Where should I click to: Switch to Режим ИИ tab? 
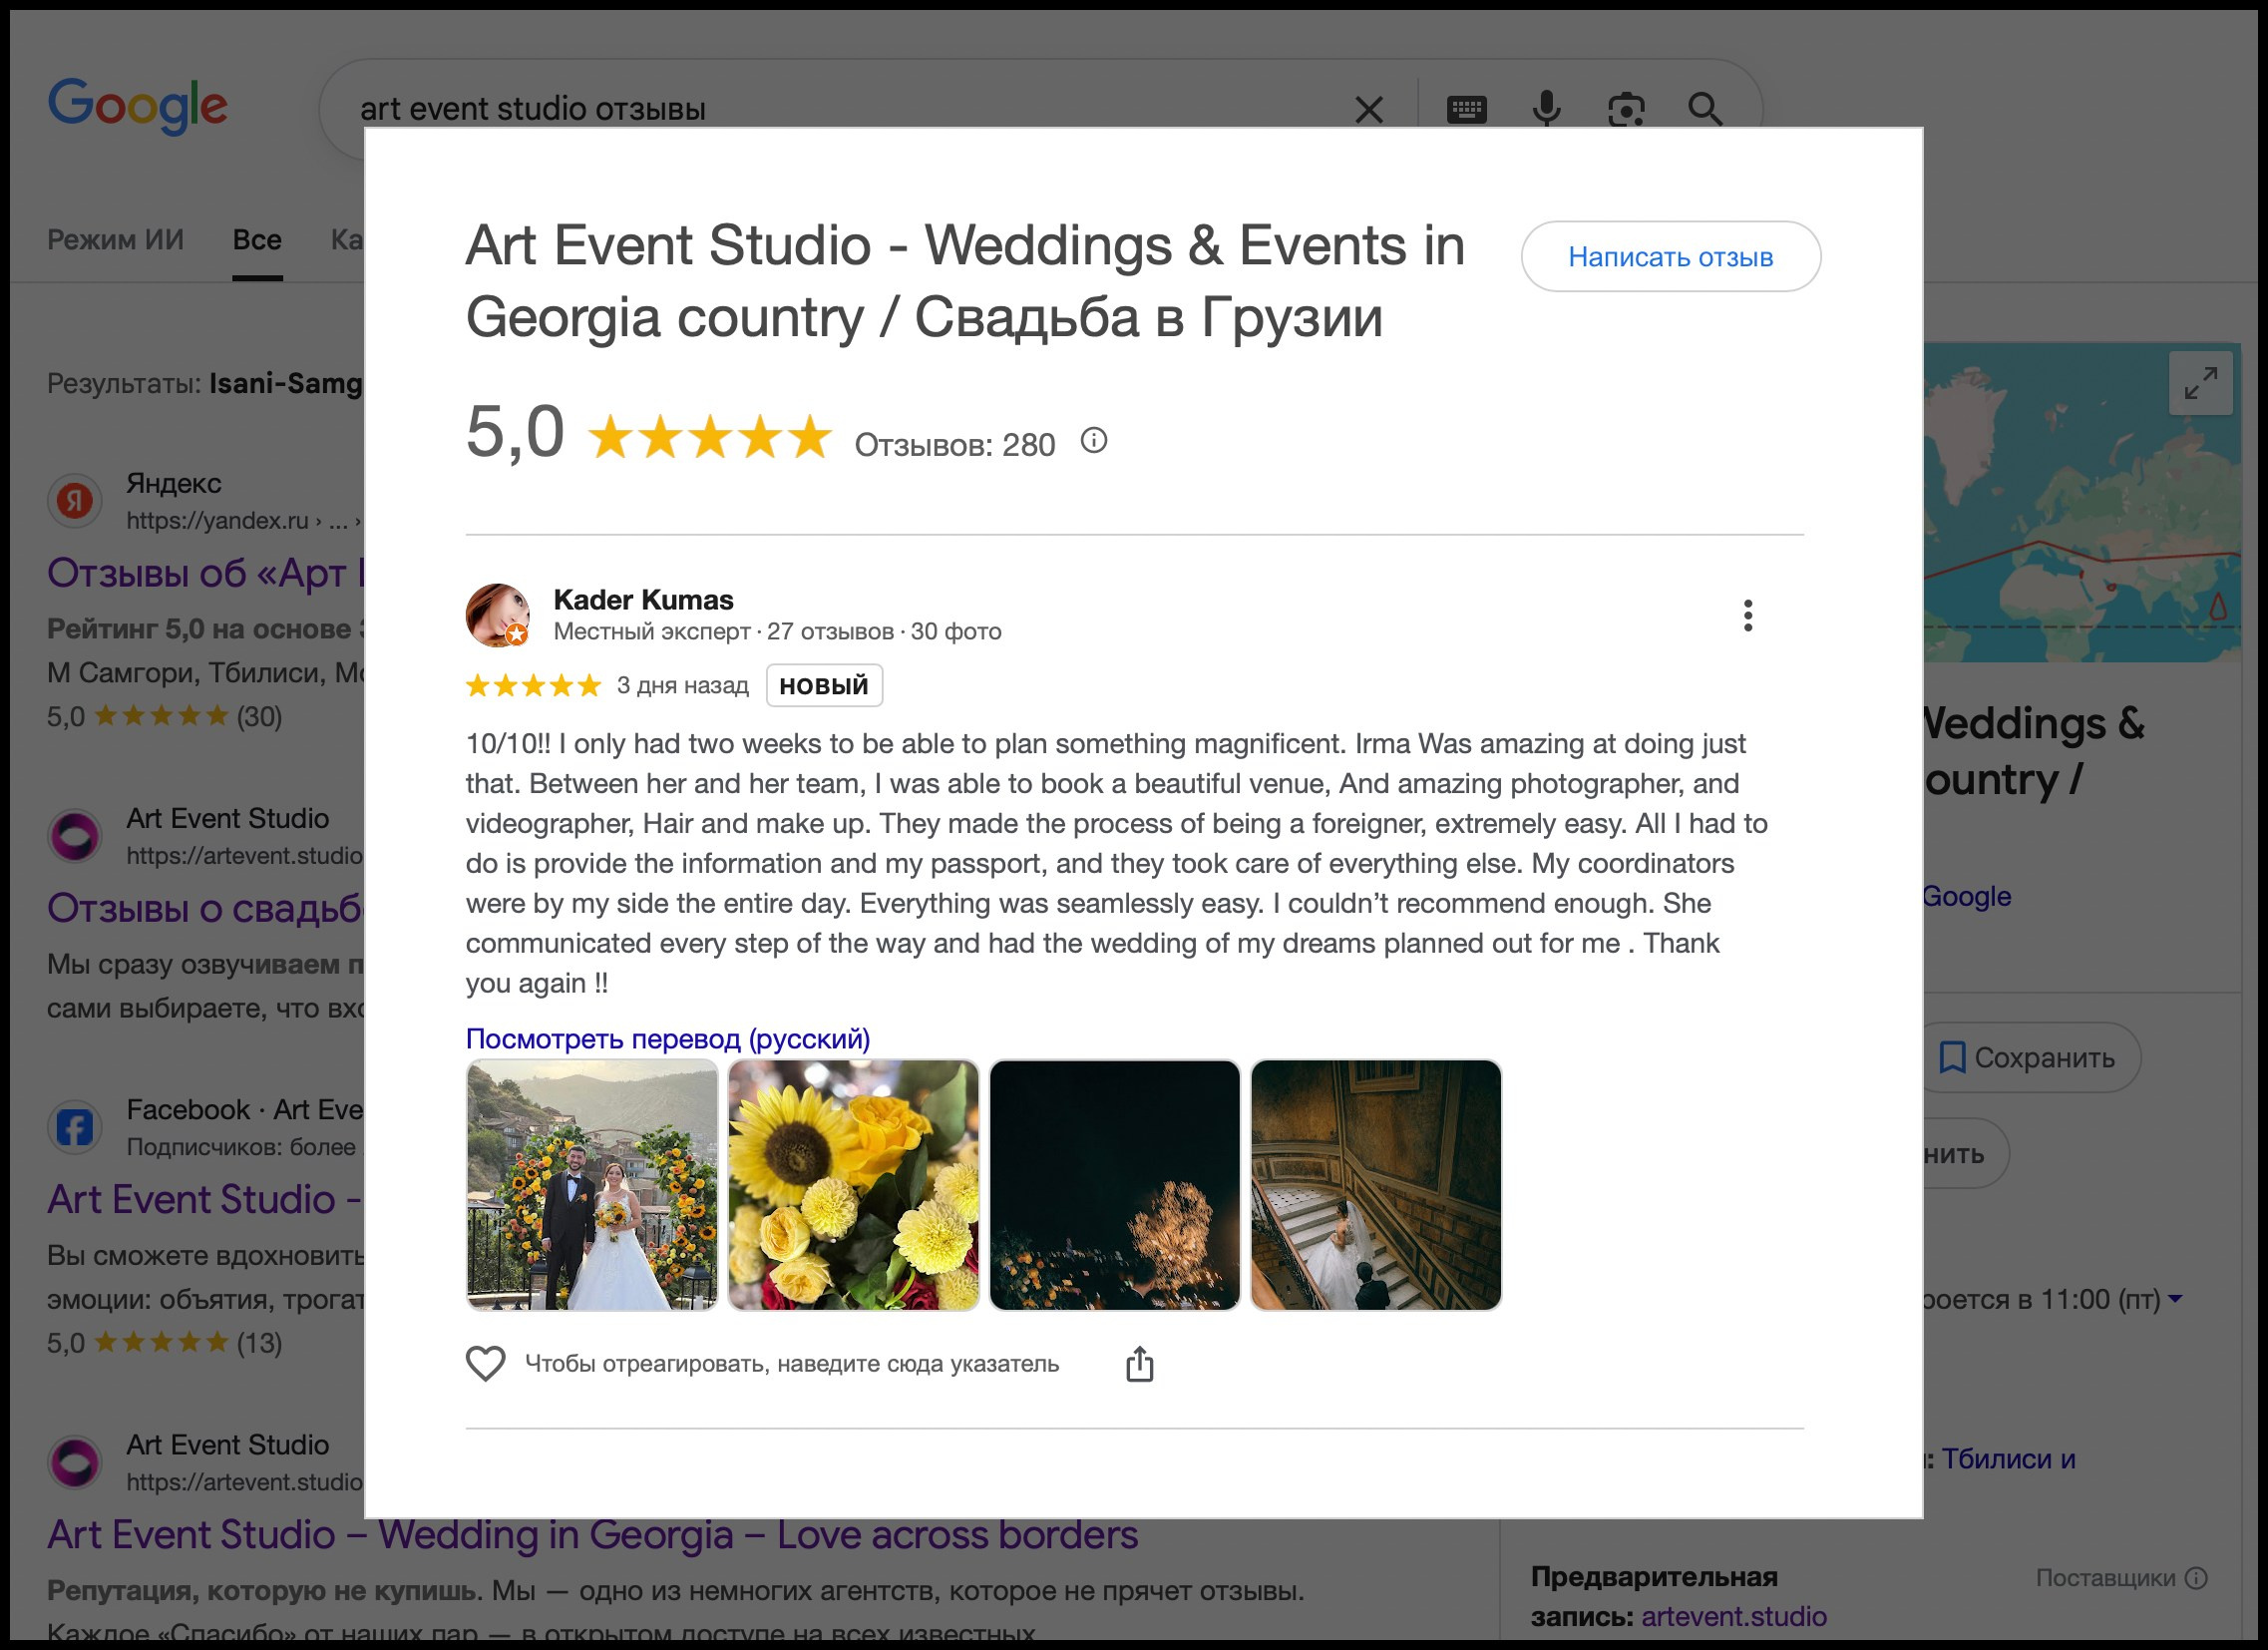tap(115, 240)
